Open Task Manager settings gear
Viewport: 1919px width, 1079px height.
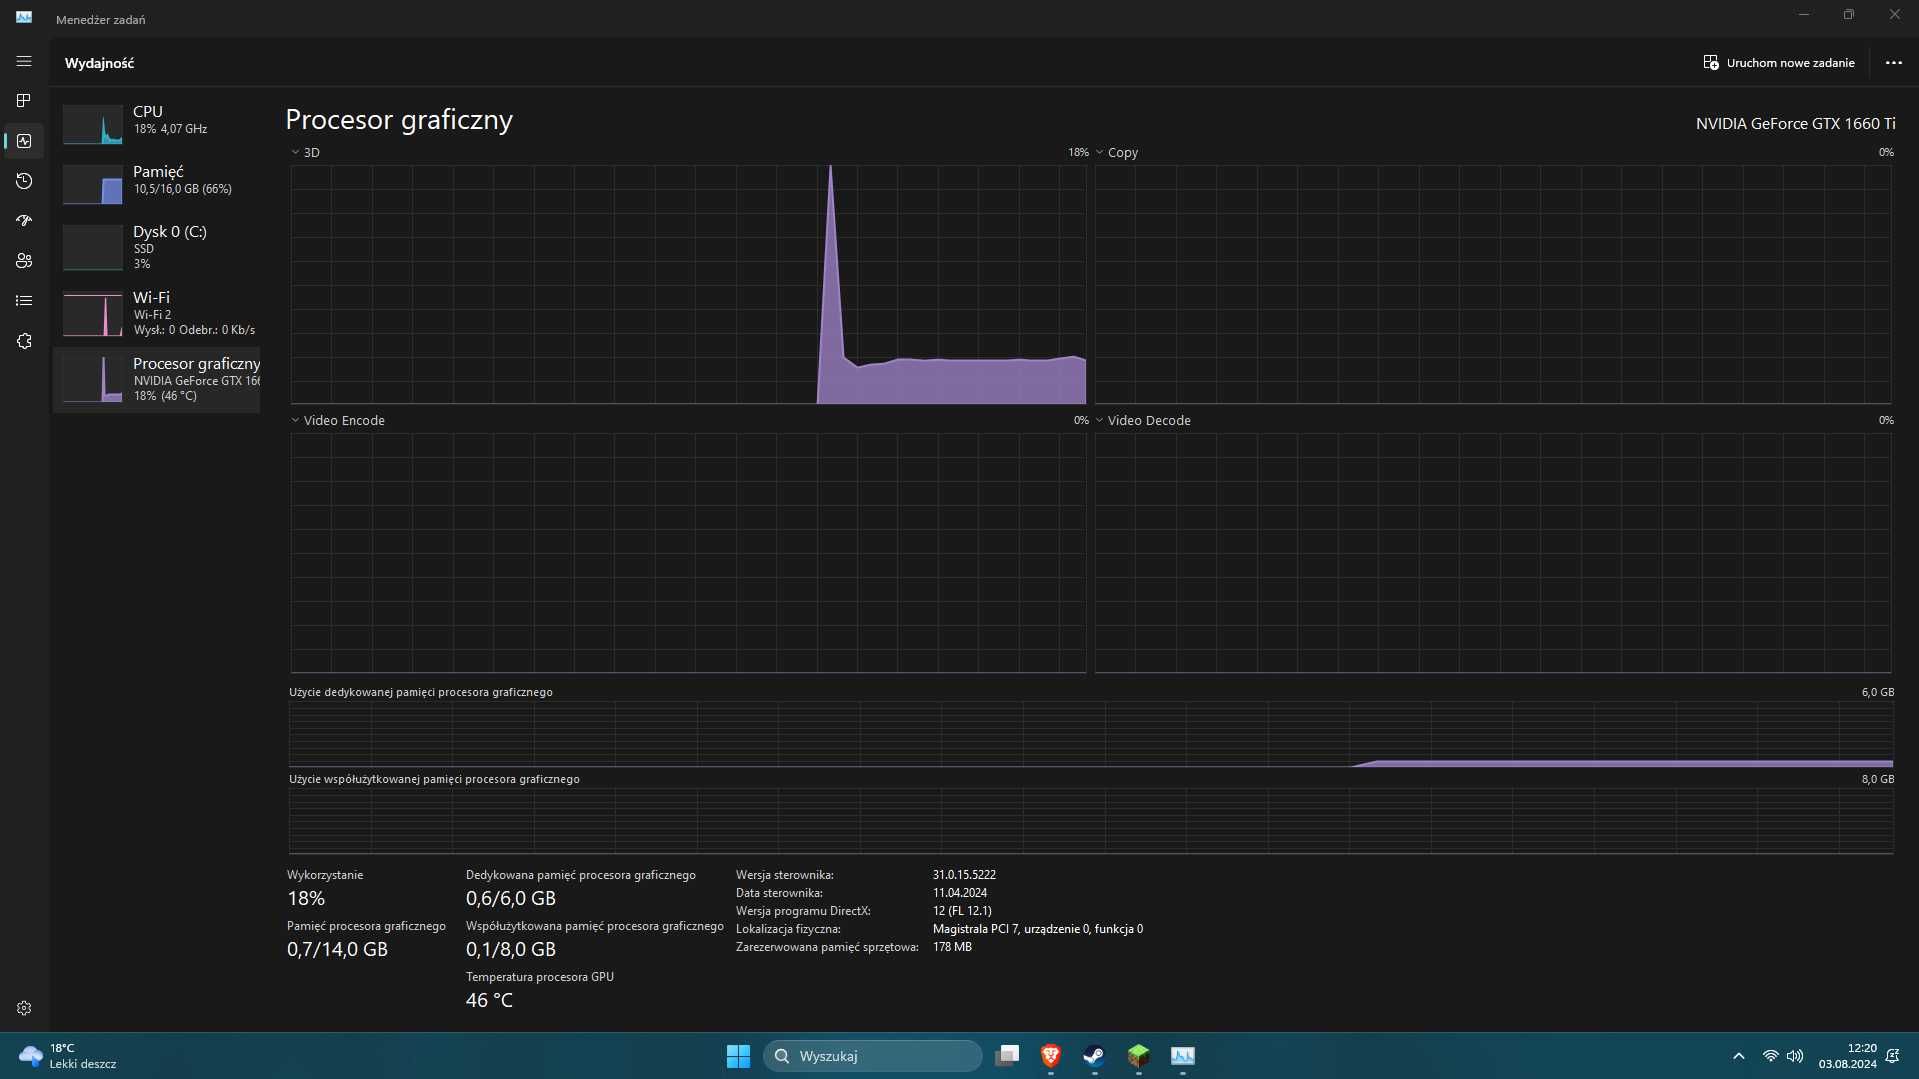pyautogui.click(x=24, y=1008)
